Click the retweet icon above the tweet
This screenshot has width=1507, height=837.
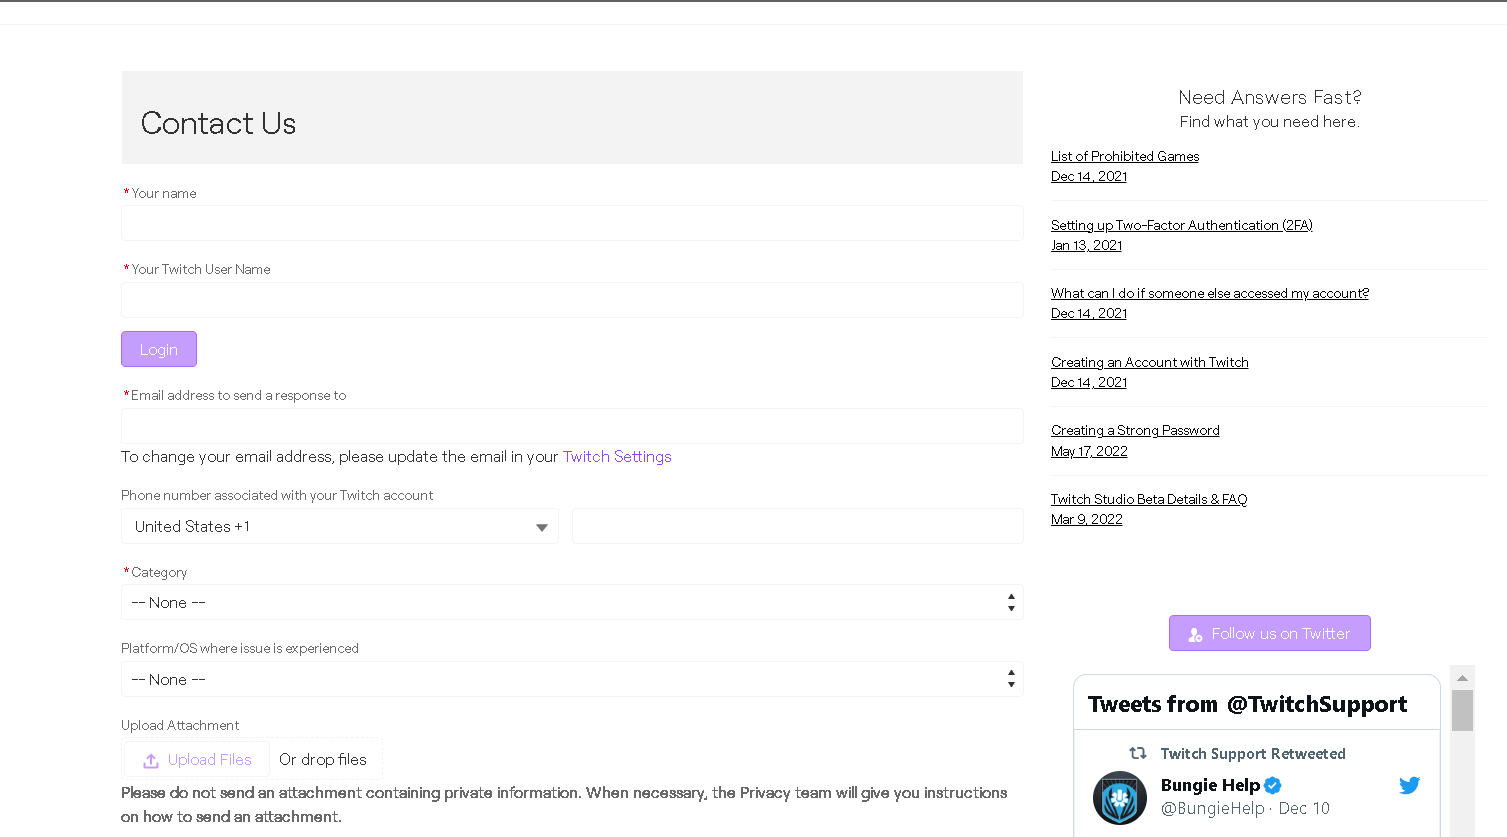tap(1138, 753)
